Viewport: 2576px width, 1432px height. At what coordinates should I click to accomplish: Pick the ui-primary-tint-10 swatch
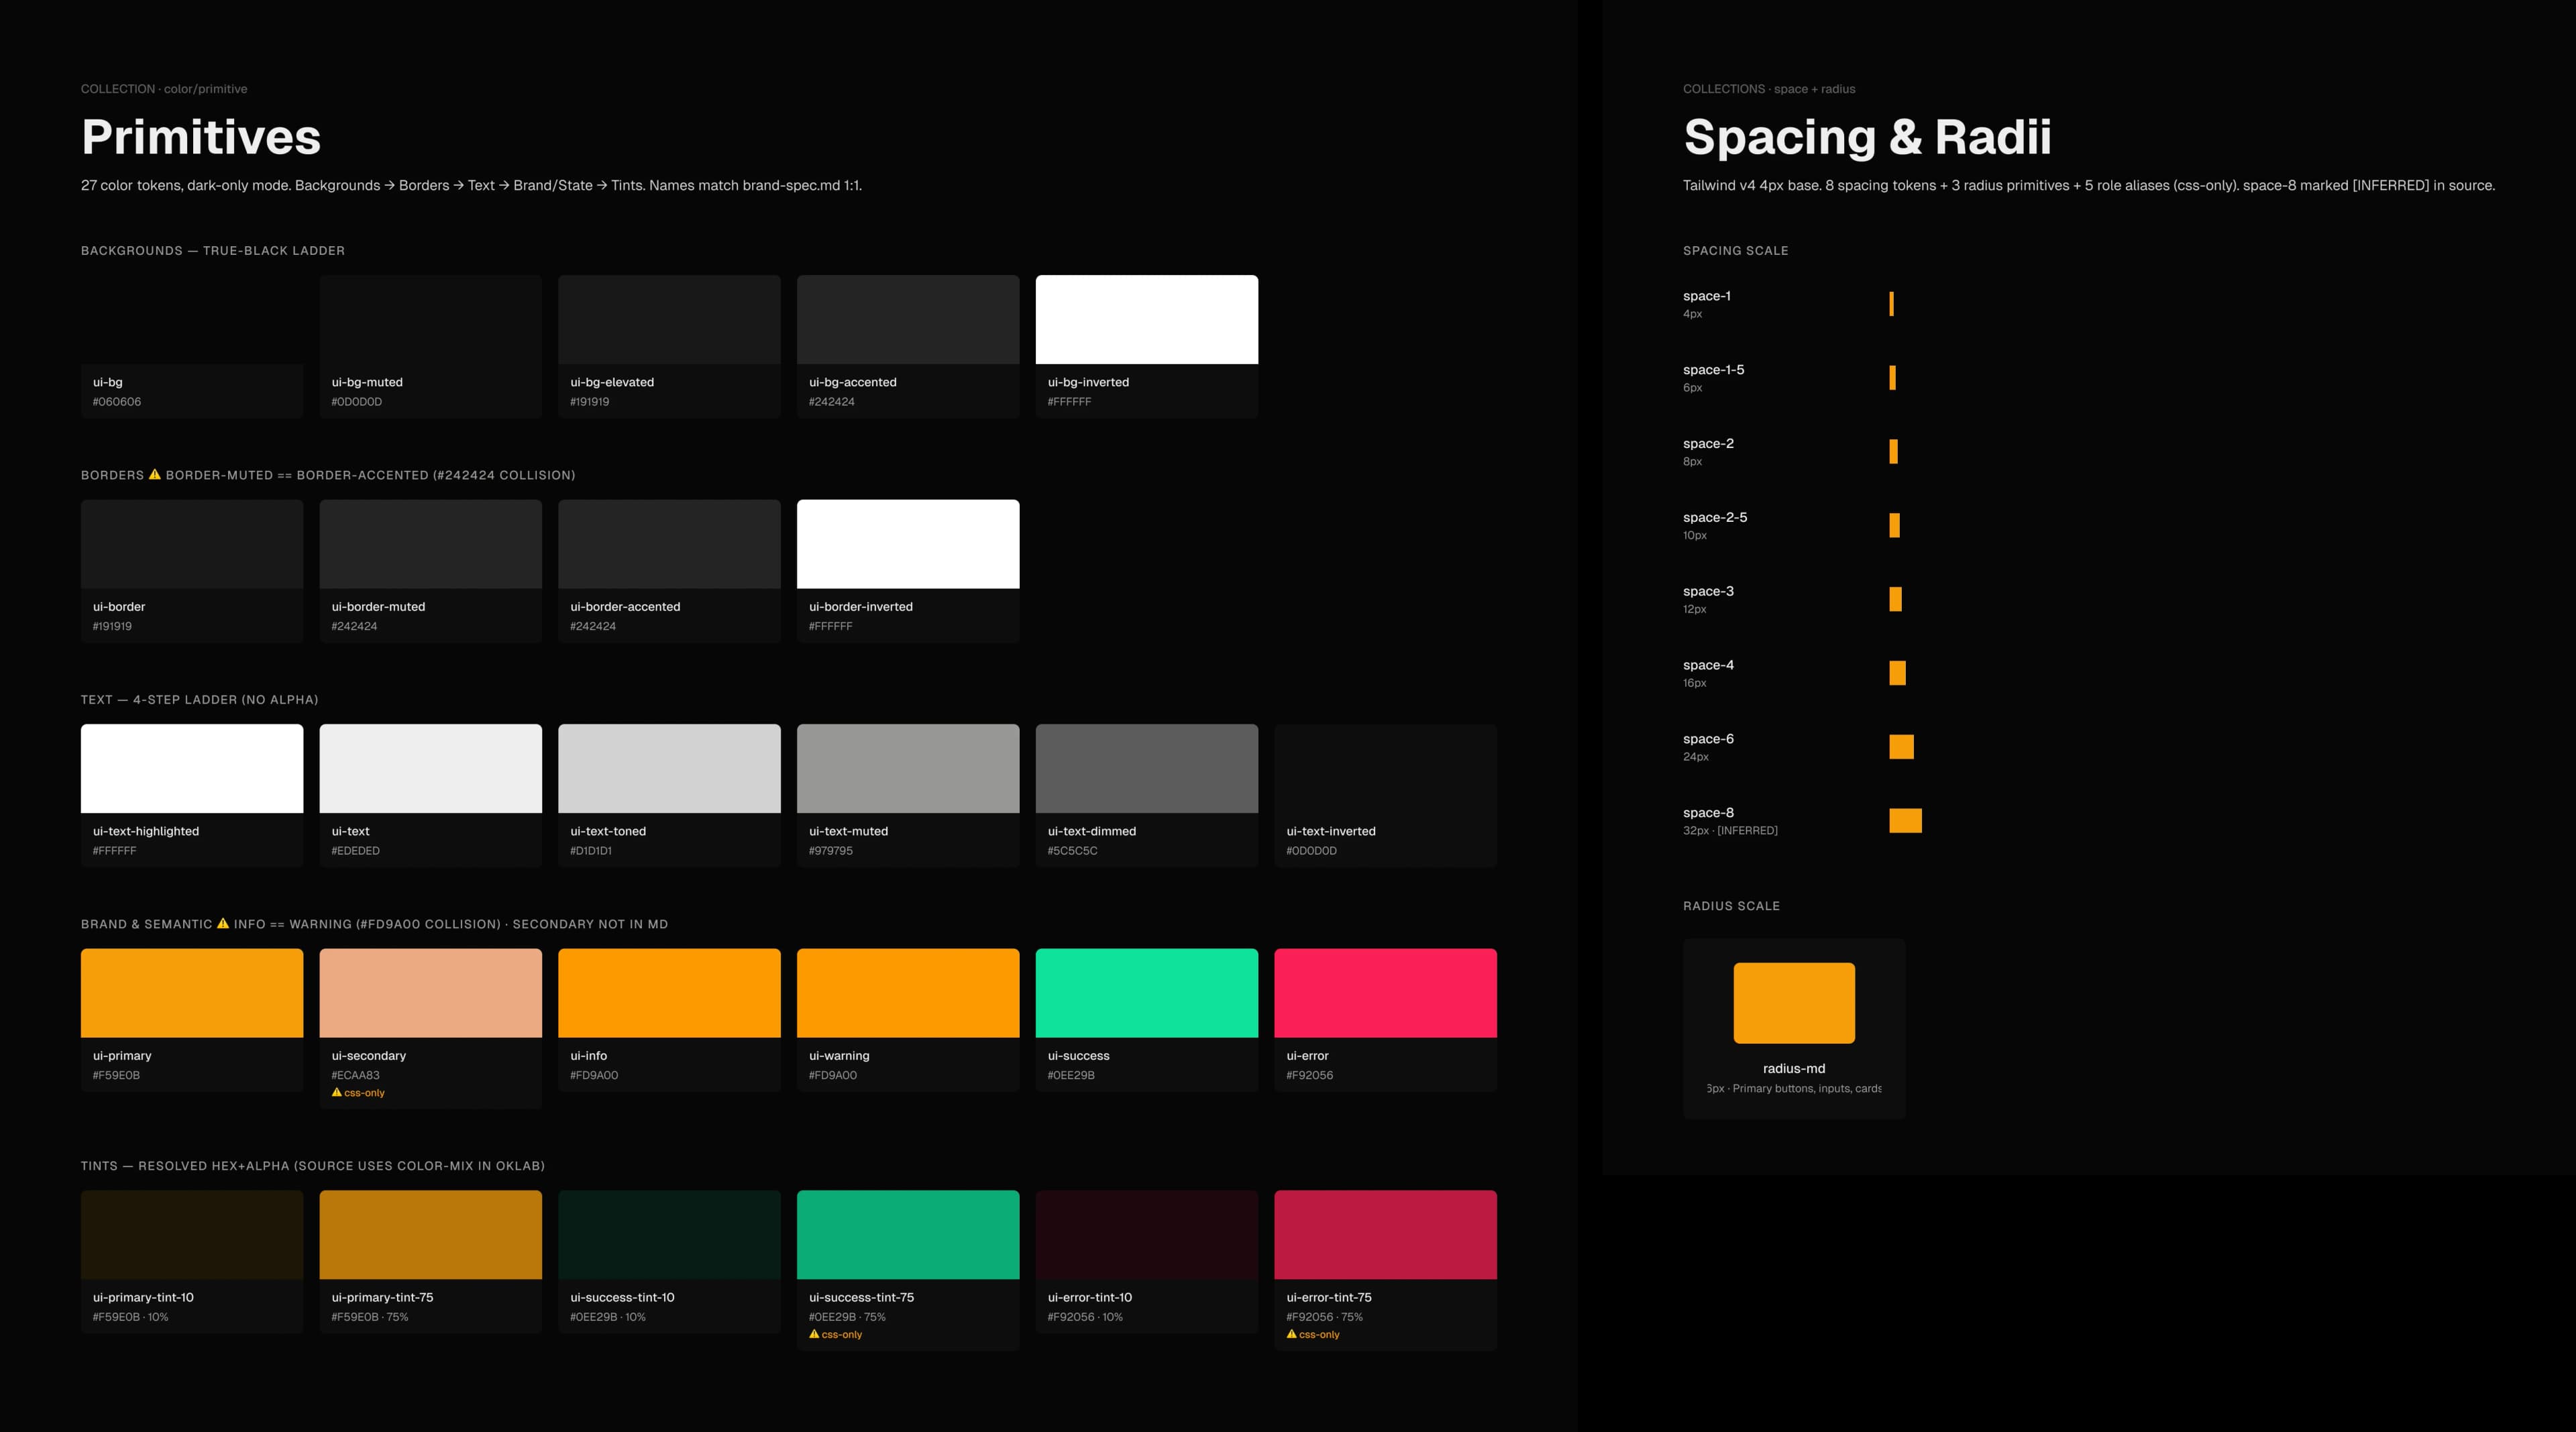[192, 1235]
